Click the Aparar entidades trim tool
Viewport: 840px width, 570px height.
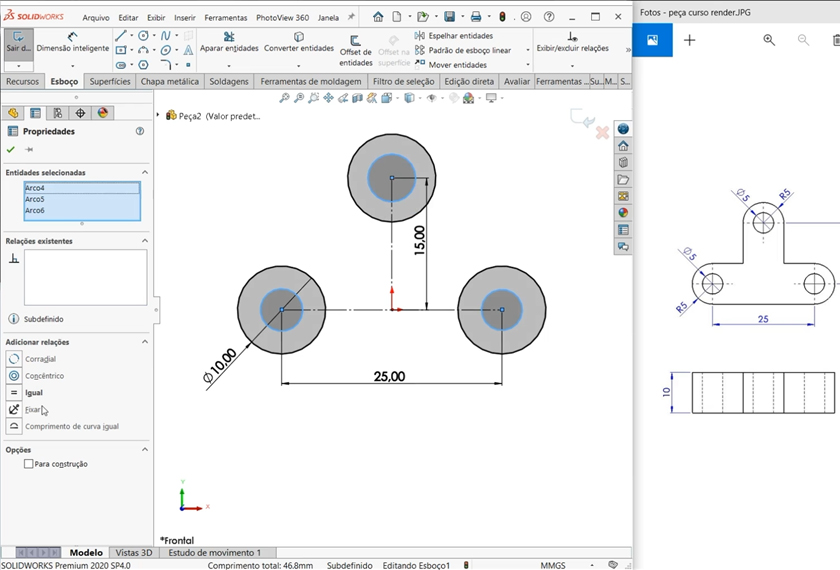[x=228, y=42]
